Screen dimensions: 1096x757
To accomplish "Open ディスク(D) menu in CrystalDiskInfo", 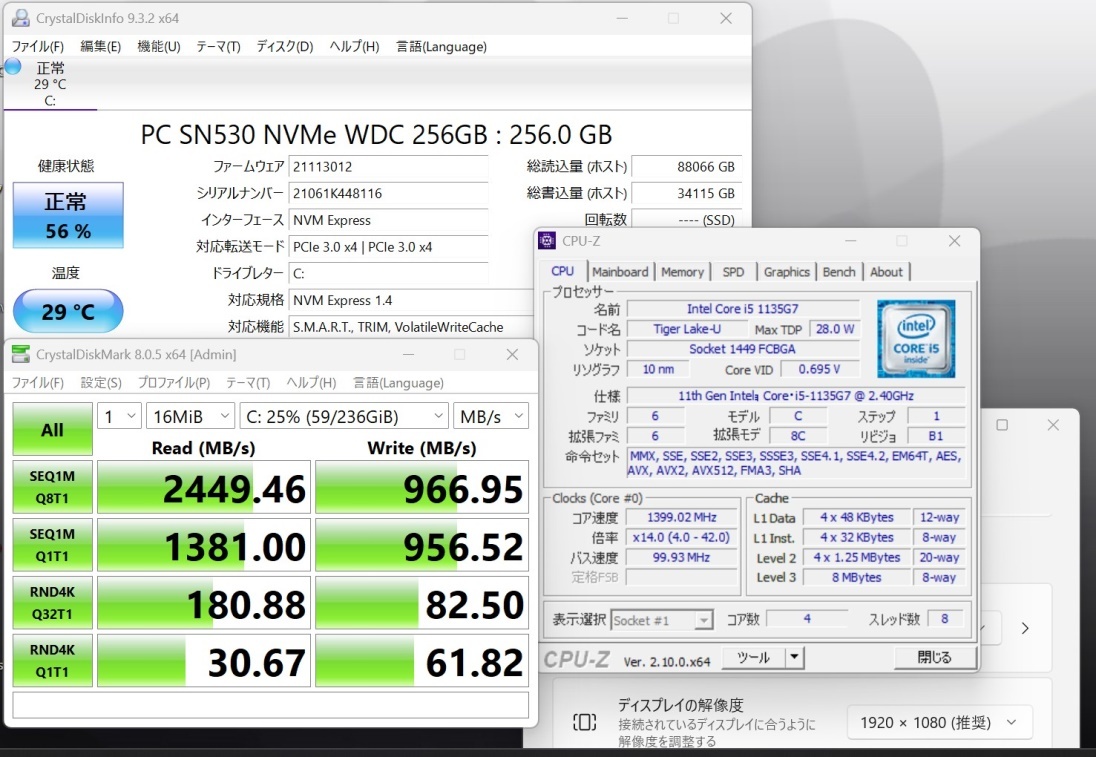I will coord(284,47).
